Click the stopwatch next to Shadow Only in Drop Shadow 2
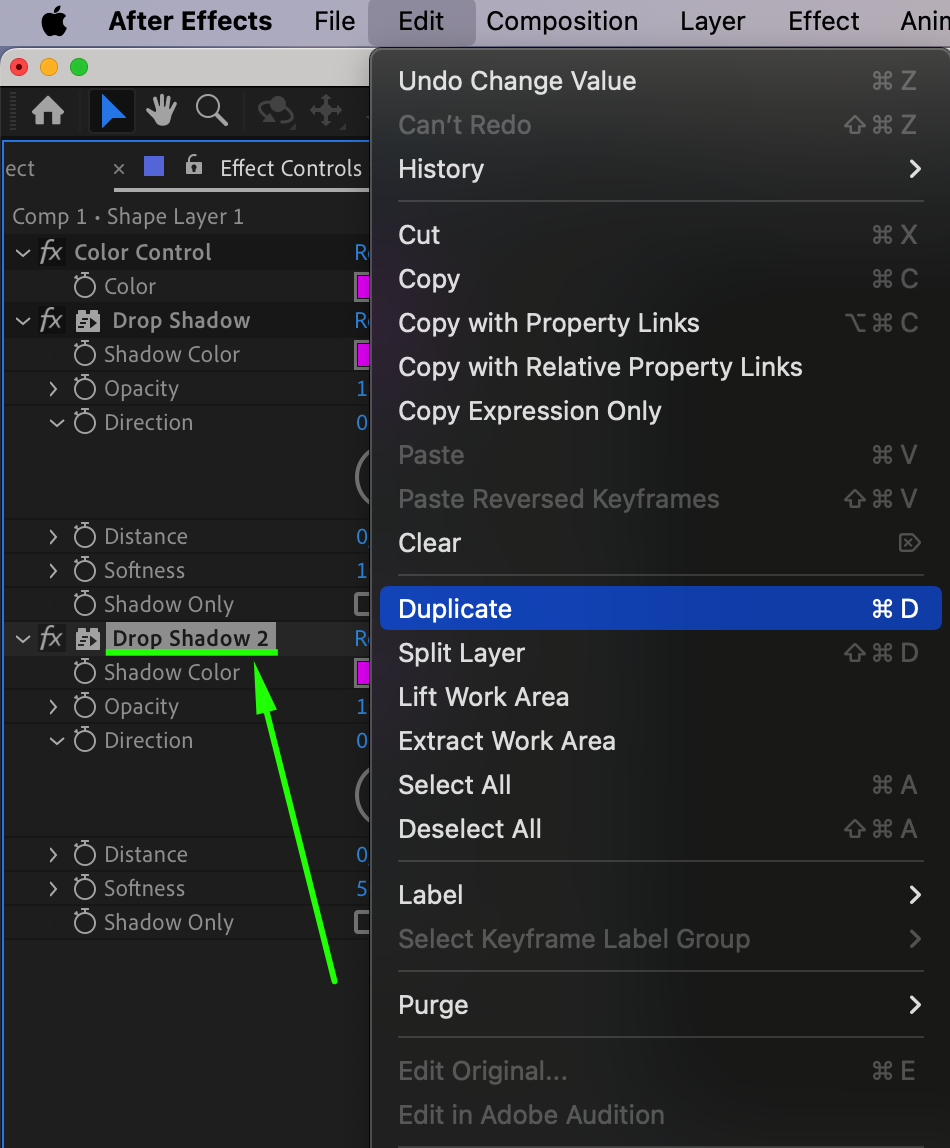 [x=85, y=922]
